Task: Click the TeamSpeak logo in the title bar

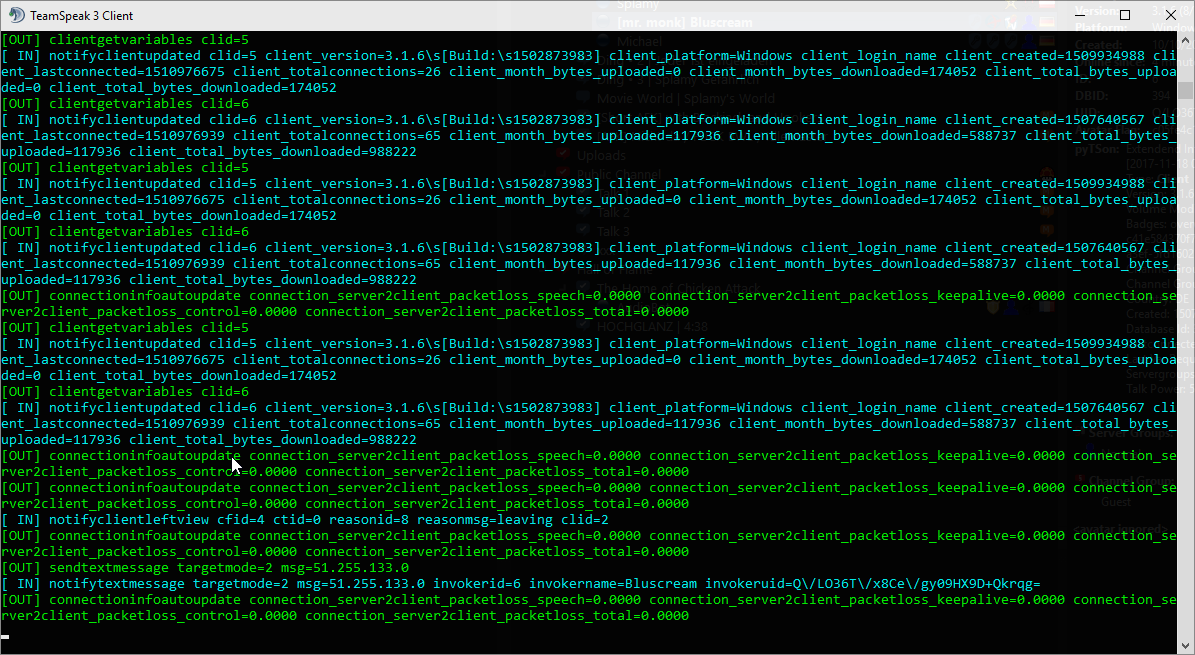Action: coord(16,15)
